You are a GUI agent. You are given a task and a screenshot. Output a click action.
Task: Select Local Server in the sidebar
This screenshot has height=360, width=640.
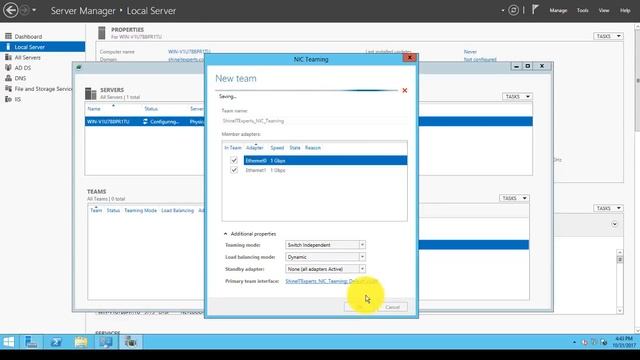pyautogui.click(x=42, y=47)
